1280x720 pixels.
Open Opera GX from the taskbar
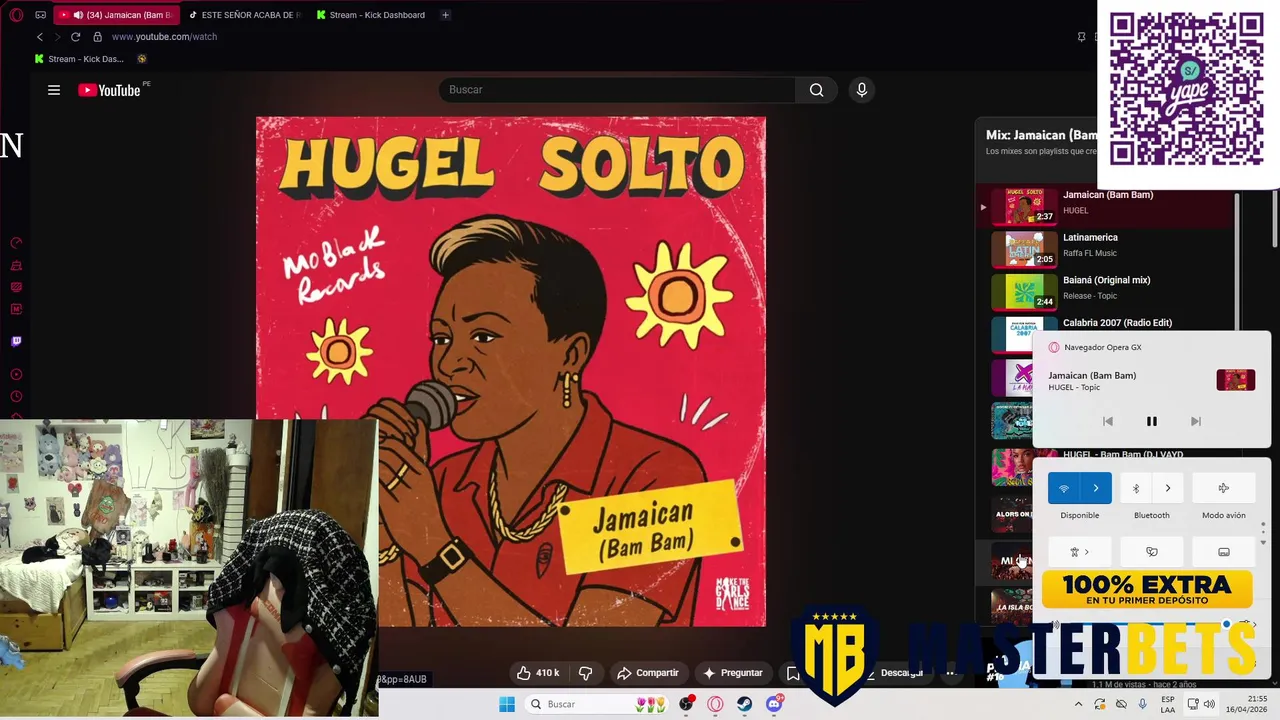click(715, 704)
